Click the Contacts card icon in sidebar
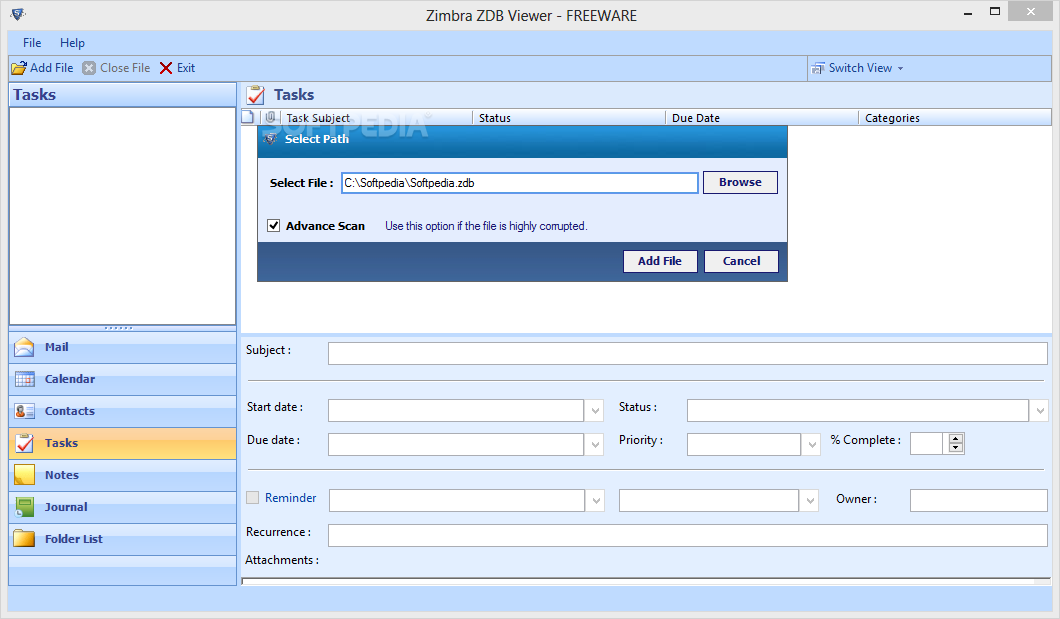This screenshot has width=1060, height=619. [24, 411]
